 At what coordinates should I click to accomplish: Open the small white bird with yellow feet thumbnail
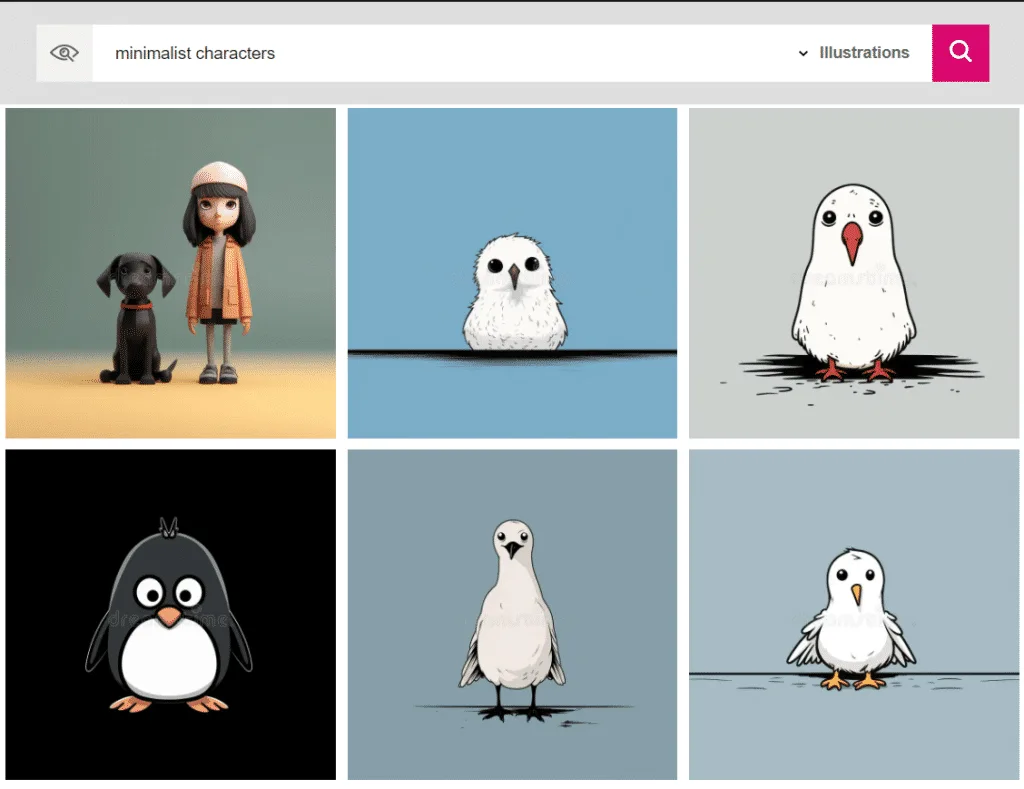click(x=854, y=615)
